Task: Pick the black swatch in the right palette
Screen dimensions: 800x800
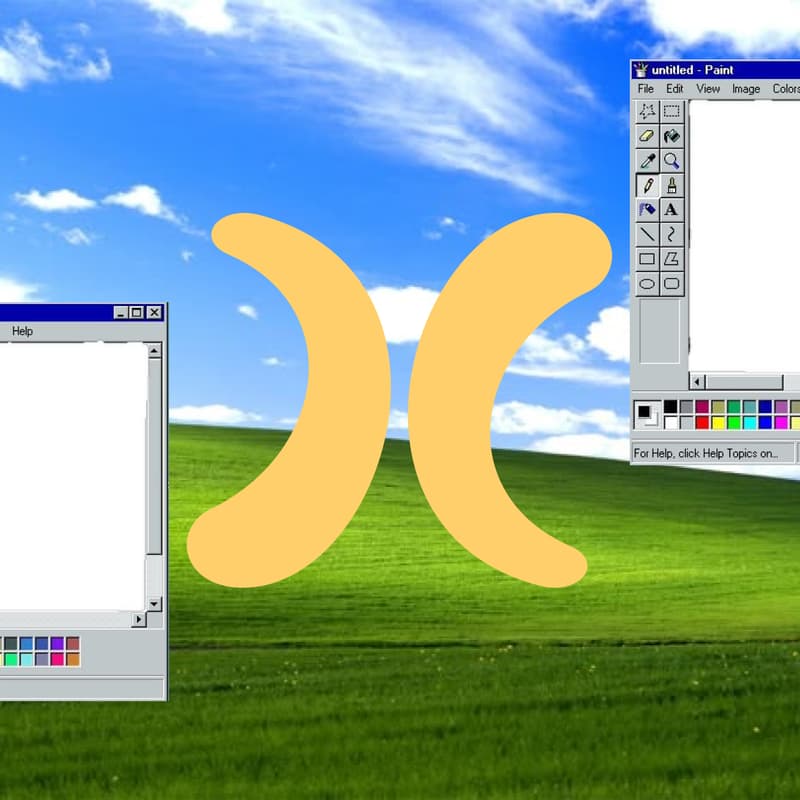Action: [x=670, y=407]
